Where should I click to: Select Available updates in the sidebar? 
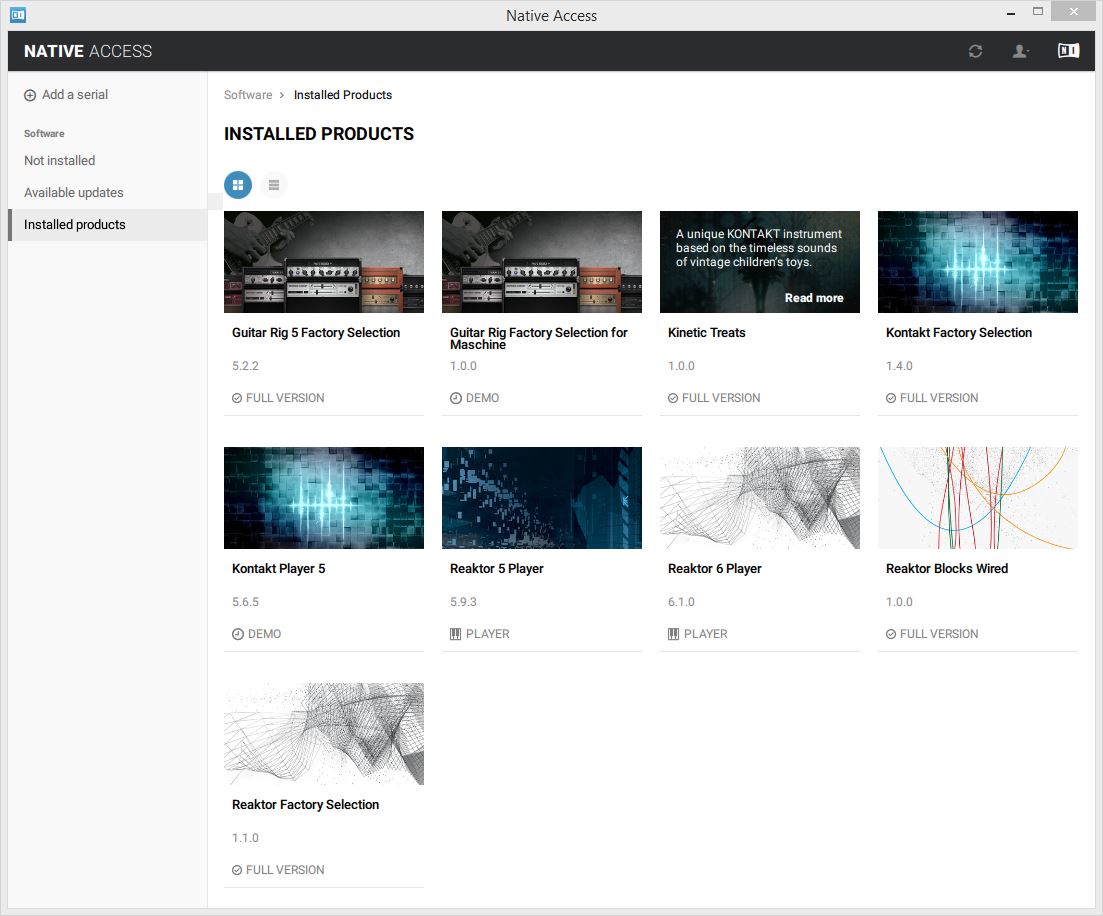(x=73, y=192)
